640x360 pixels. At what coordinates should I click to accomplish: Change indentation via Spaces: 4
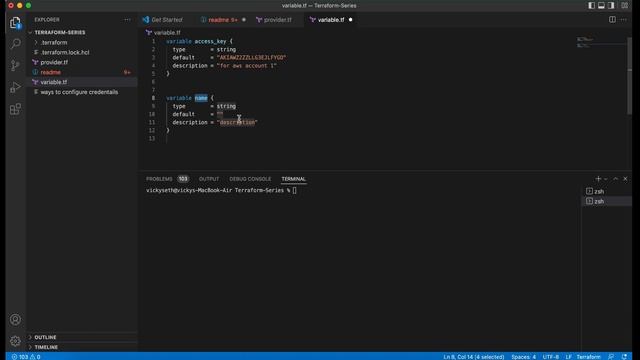click(523, 357)
